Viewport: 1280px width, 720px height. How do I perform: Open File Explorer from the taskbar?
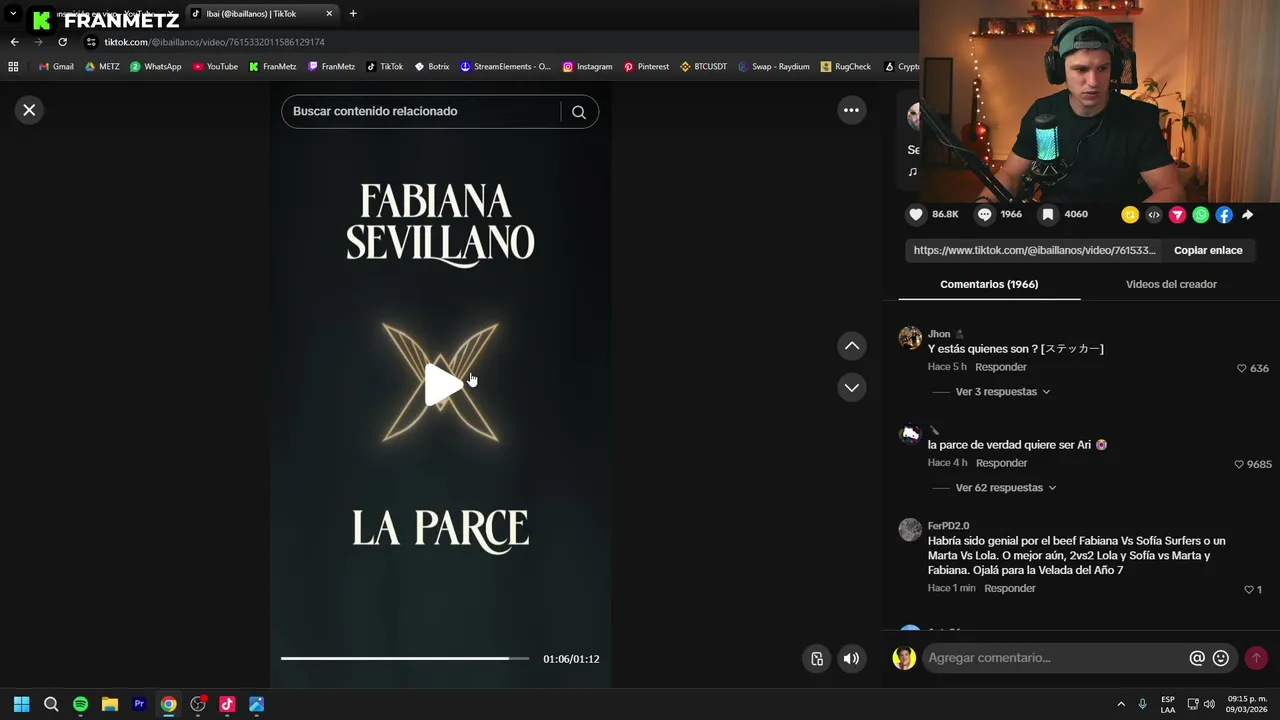click(110, 704)
